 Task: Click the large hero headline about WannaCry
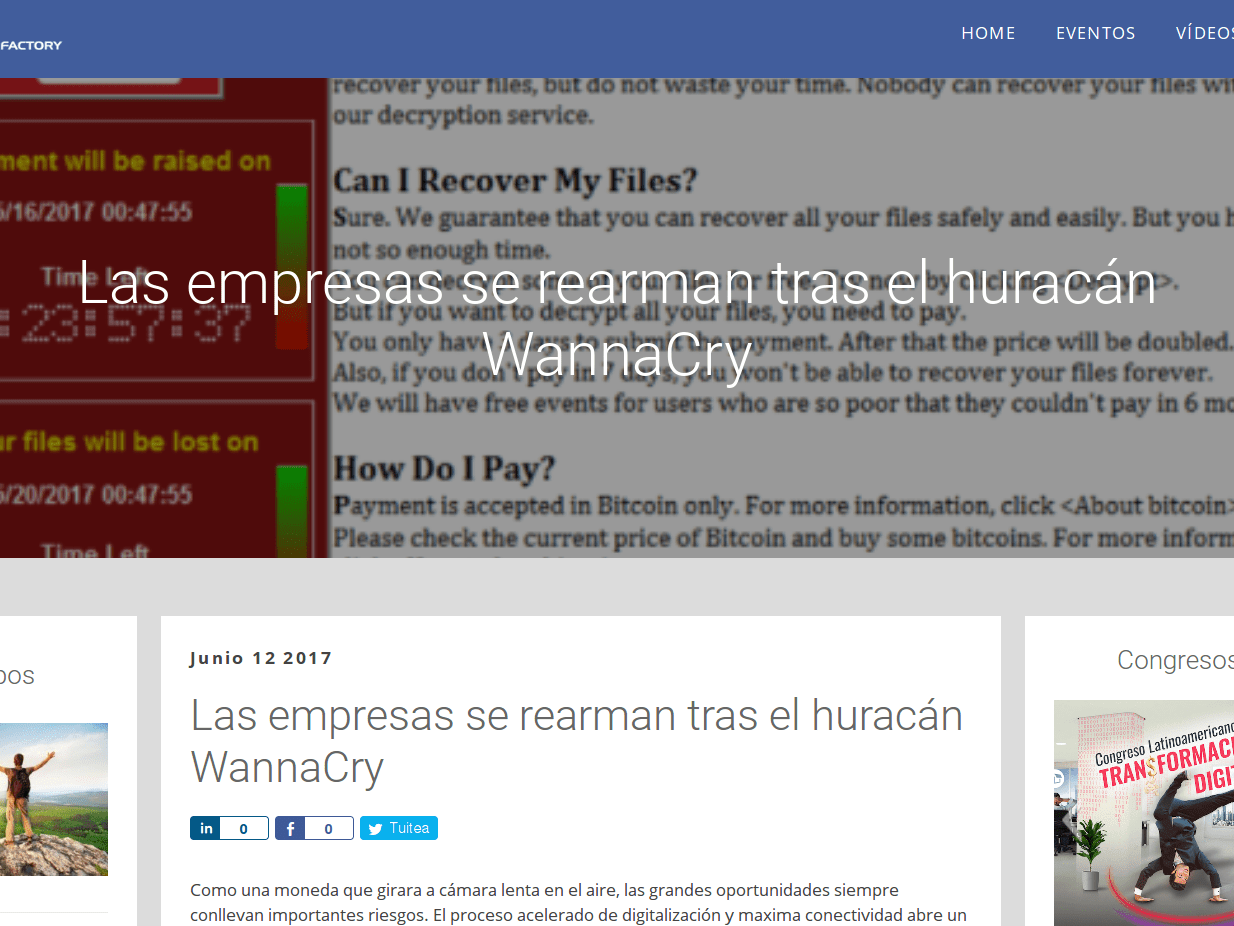[617, 317]
